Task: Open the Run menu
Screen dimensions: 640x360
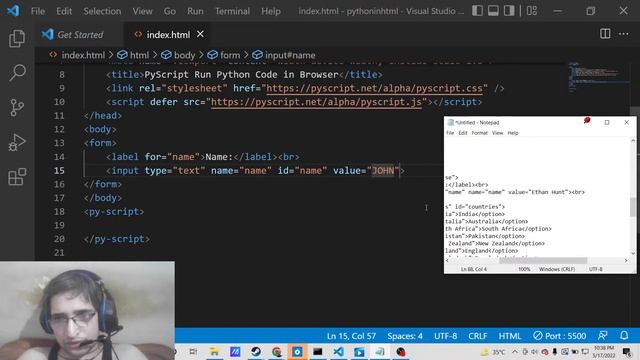Action: (195, 11)
